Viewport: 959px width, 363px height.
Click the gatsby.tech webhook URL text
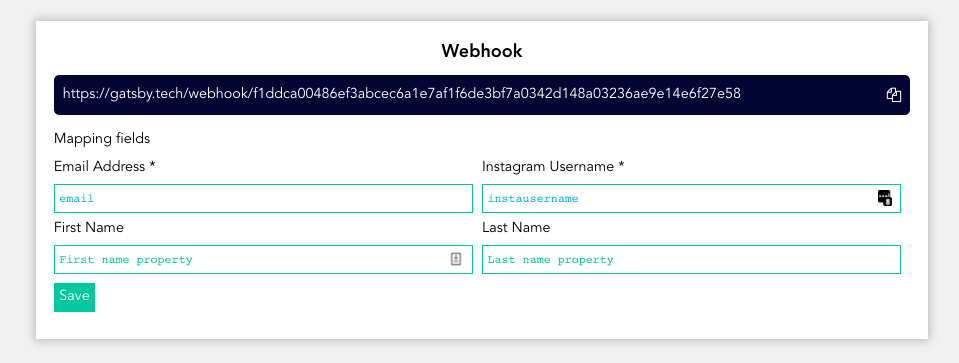coord(402,94)
